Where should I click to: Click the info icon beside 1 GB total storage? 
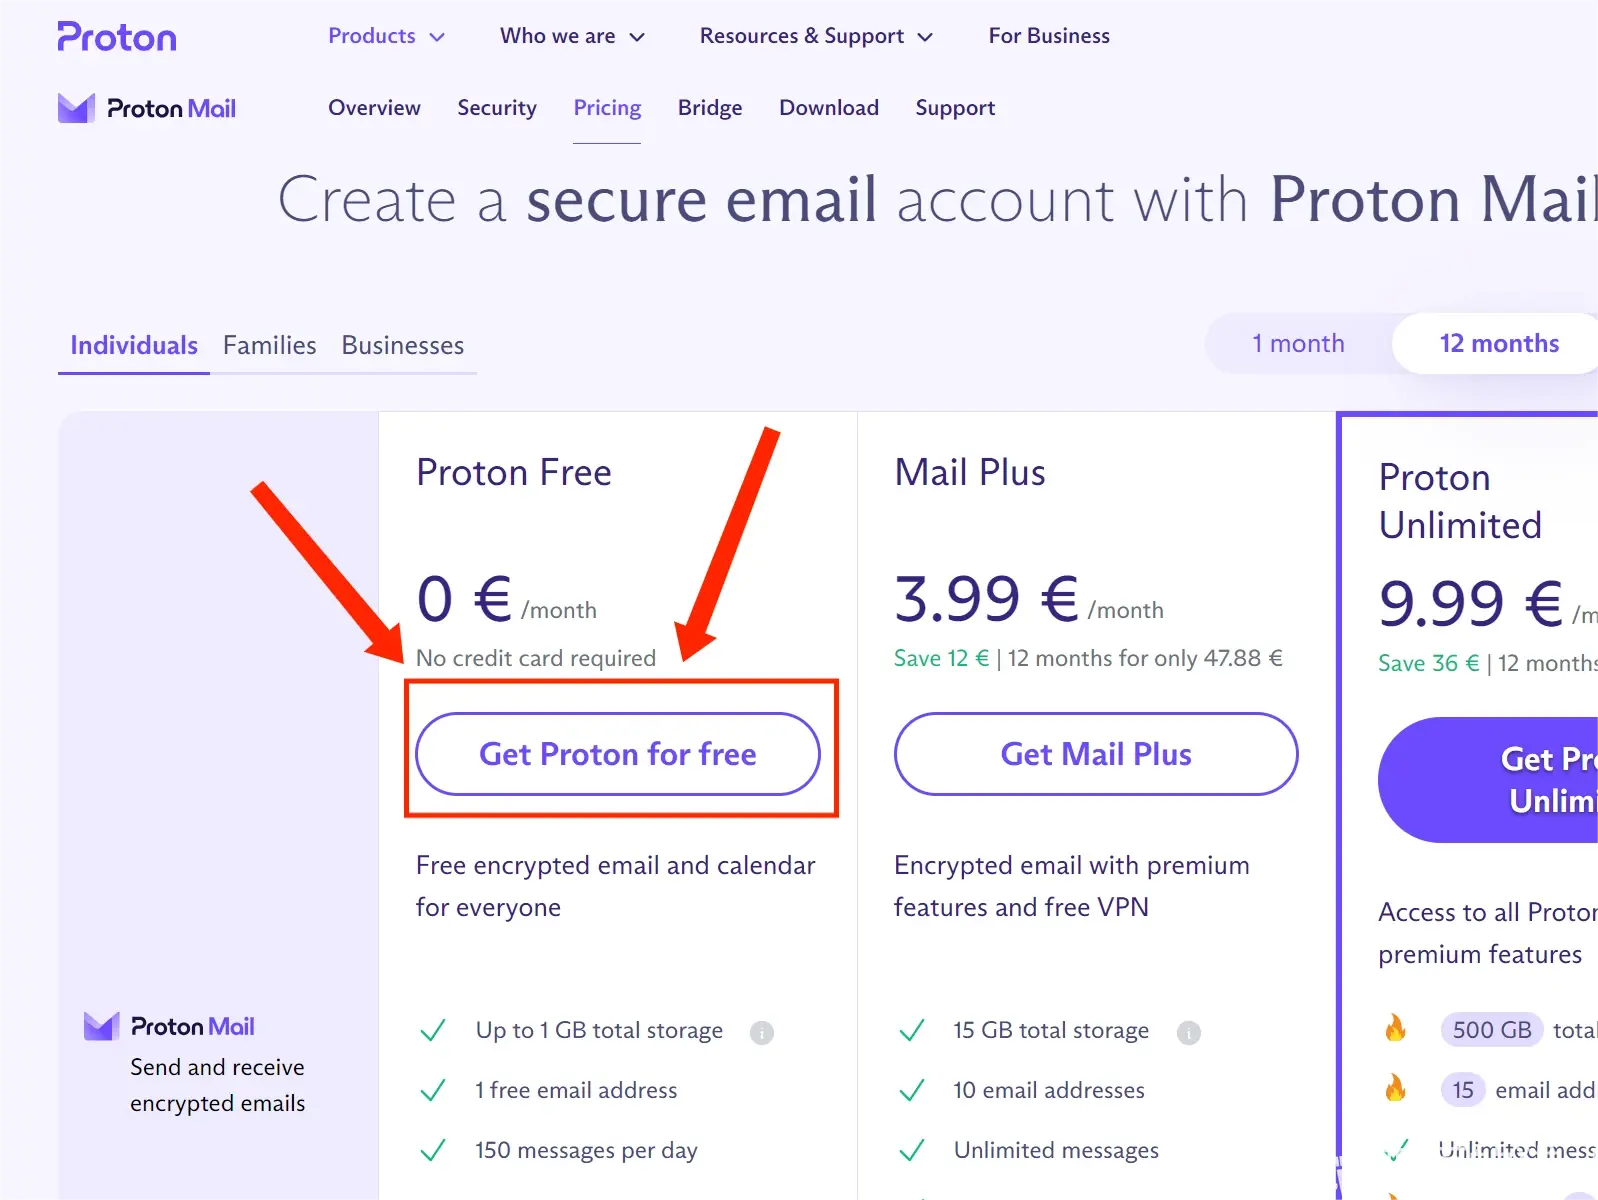pos(762,1032)
